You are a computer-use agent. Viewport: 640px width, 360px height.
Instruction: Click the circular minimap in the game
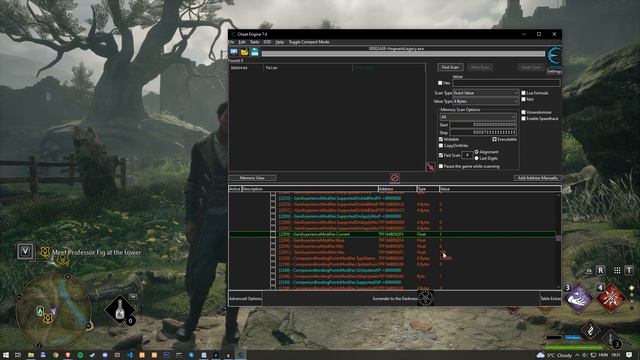pyautogui.click(x=53, y=311)
